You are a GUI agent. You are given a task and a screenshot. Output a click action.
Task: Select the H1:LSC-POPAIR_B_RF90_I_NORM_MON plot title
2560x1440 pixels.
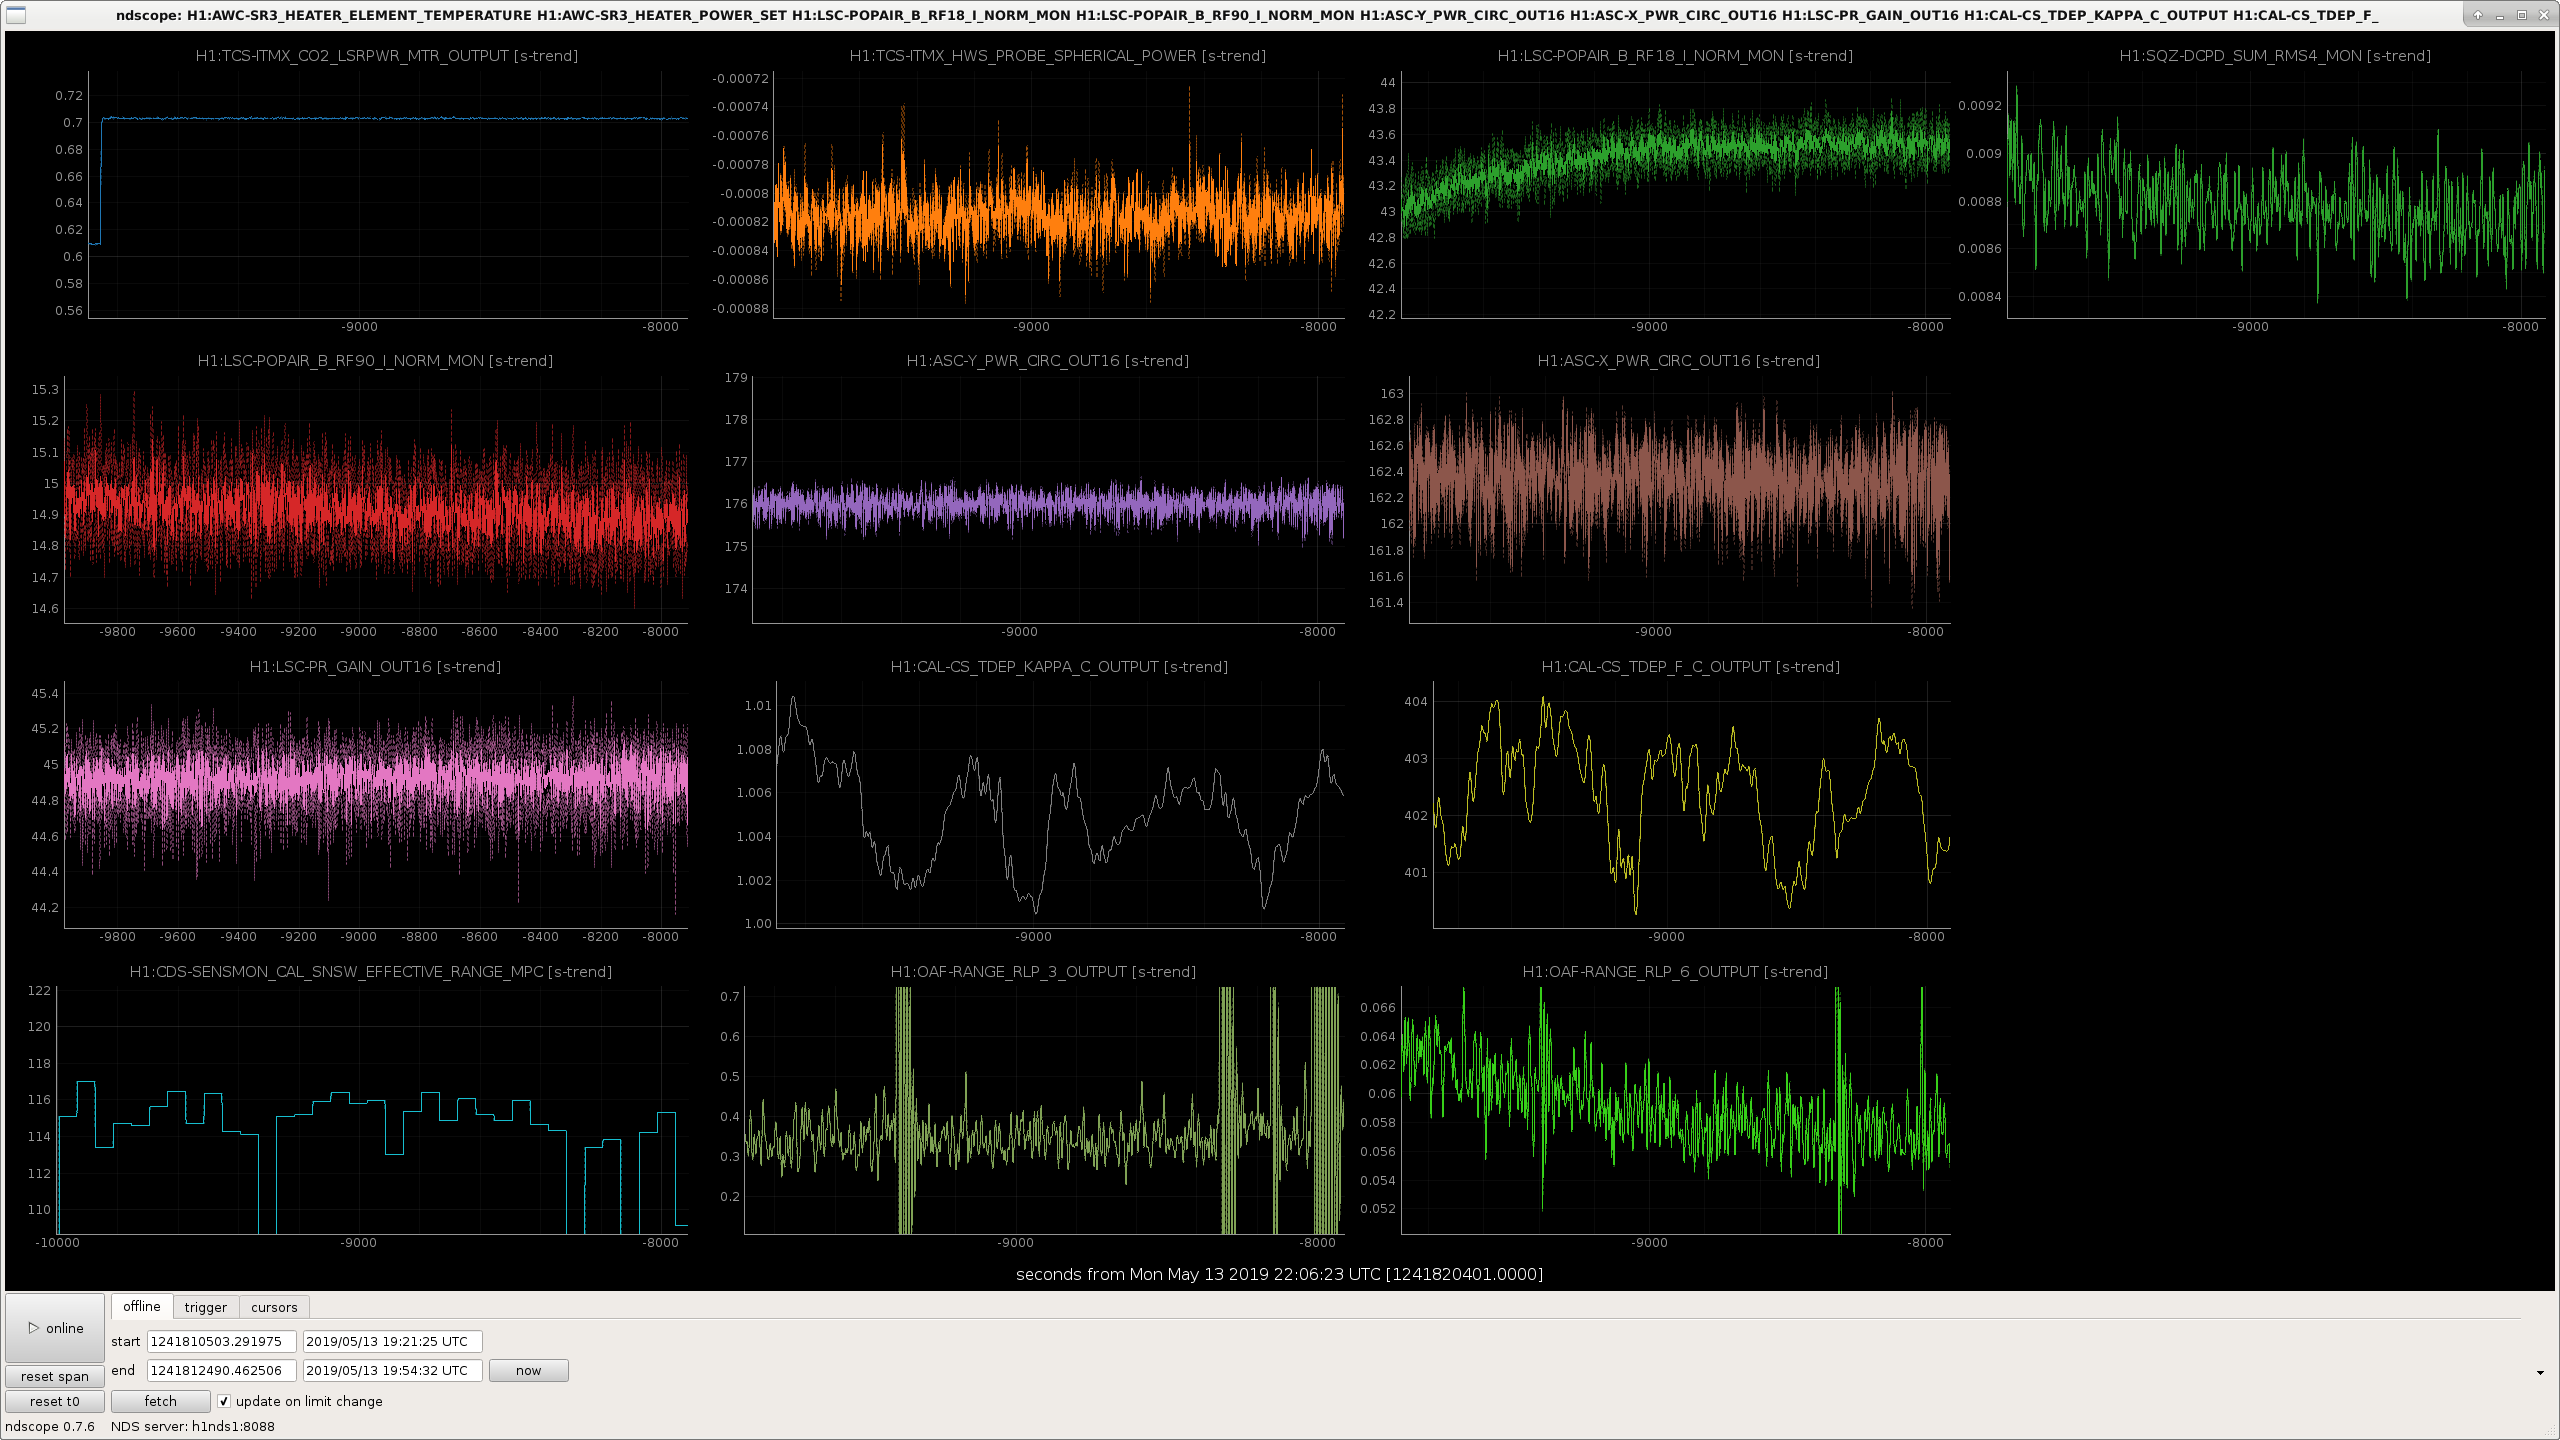[x=375, y=361]
